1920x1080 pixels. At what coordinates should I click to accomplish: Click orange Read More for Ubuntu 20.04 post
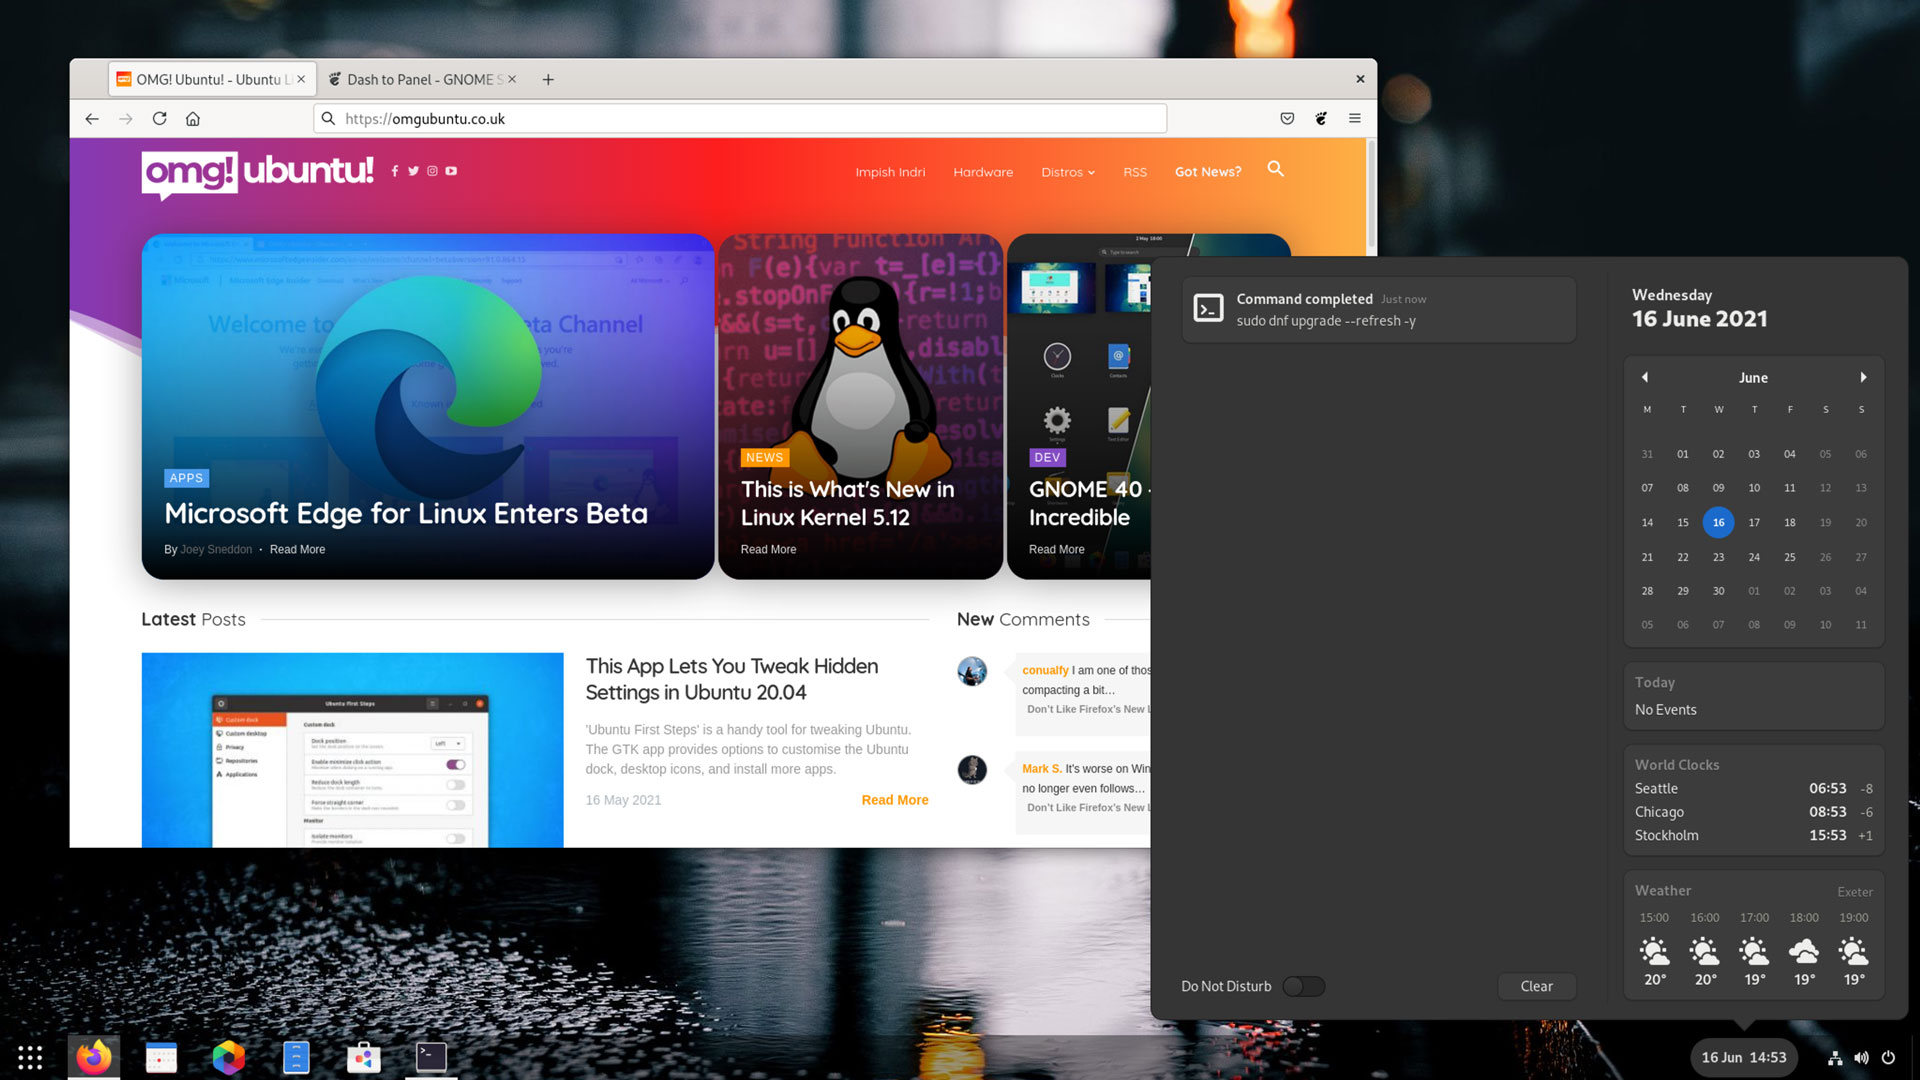point(895,800)
